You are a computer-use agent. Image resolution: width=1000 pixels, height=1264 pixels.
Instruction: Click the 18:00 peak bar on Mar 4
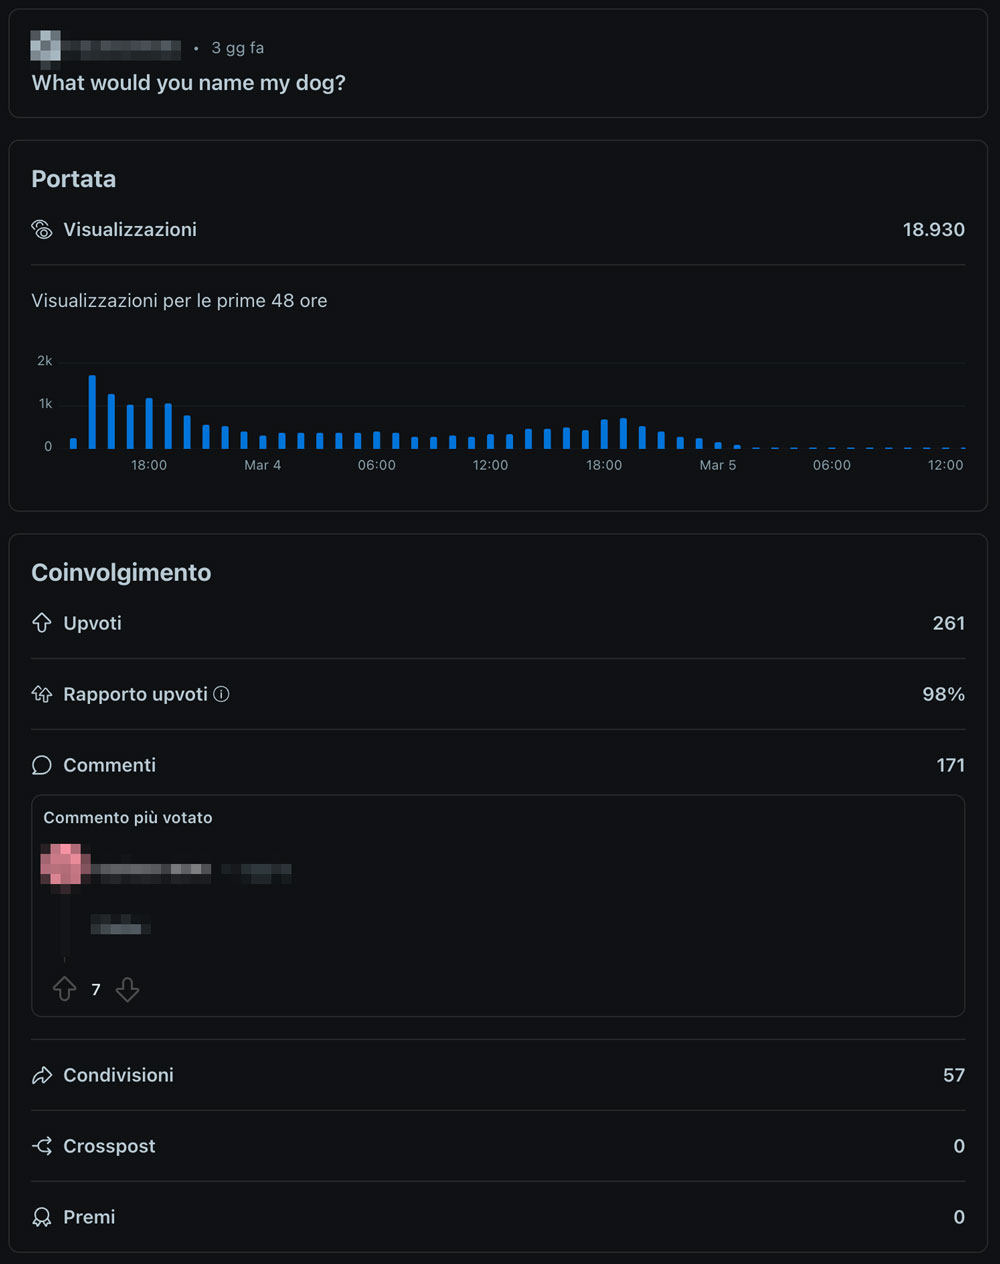pyautogui.click(x=623, y=433)
